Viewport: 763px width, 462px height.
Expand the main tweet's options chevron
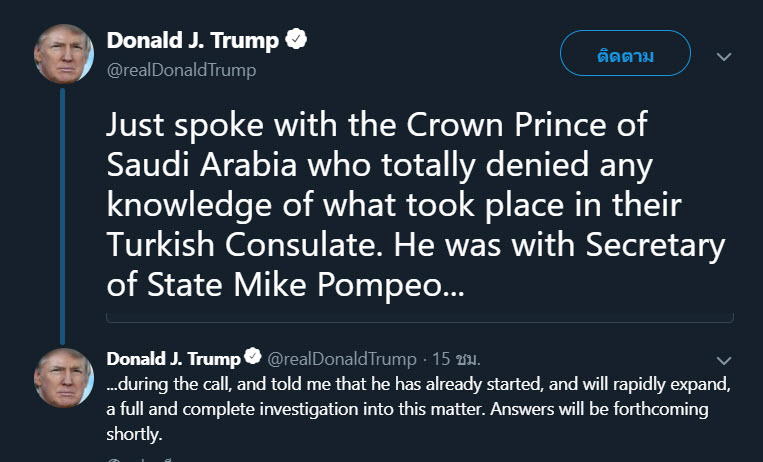[x=724, y=57]
